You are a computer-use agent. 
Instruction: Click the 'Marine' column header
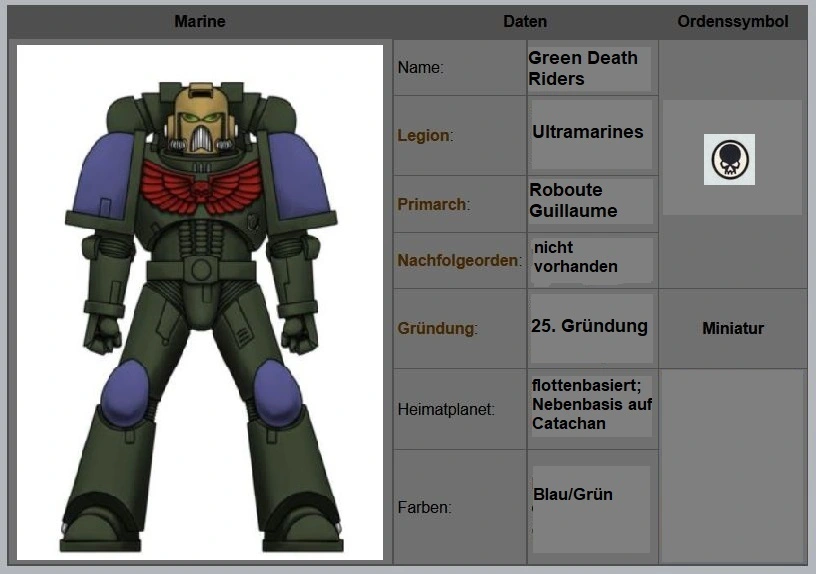(200, 21)
